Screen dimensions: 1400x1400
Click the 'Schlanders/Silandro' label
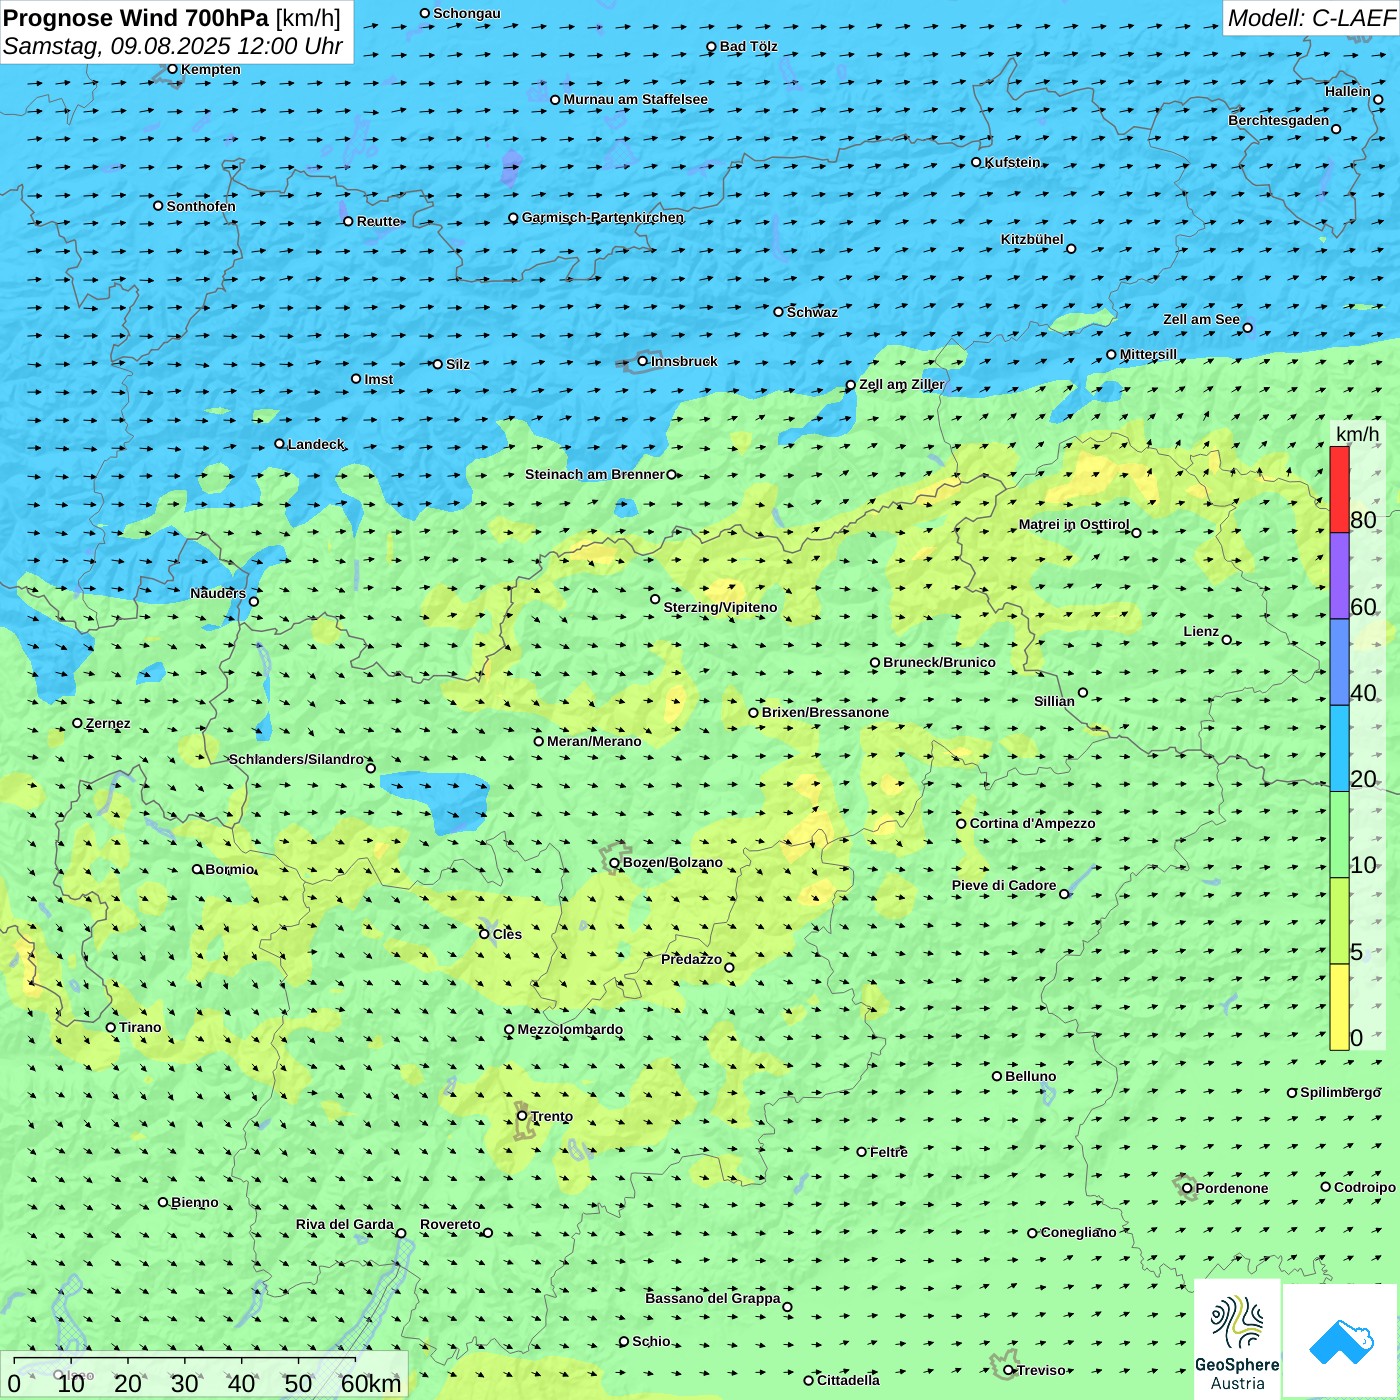click(297, 759)
